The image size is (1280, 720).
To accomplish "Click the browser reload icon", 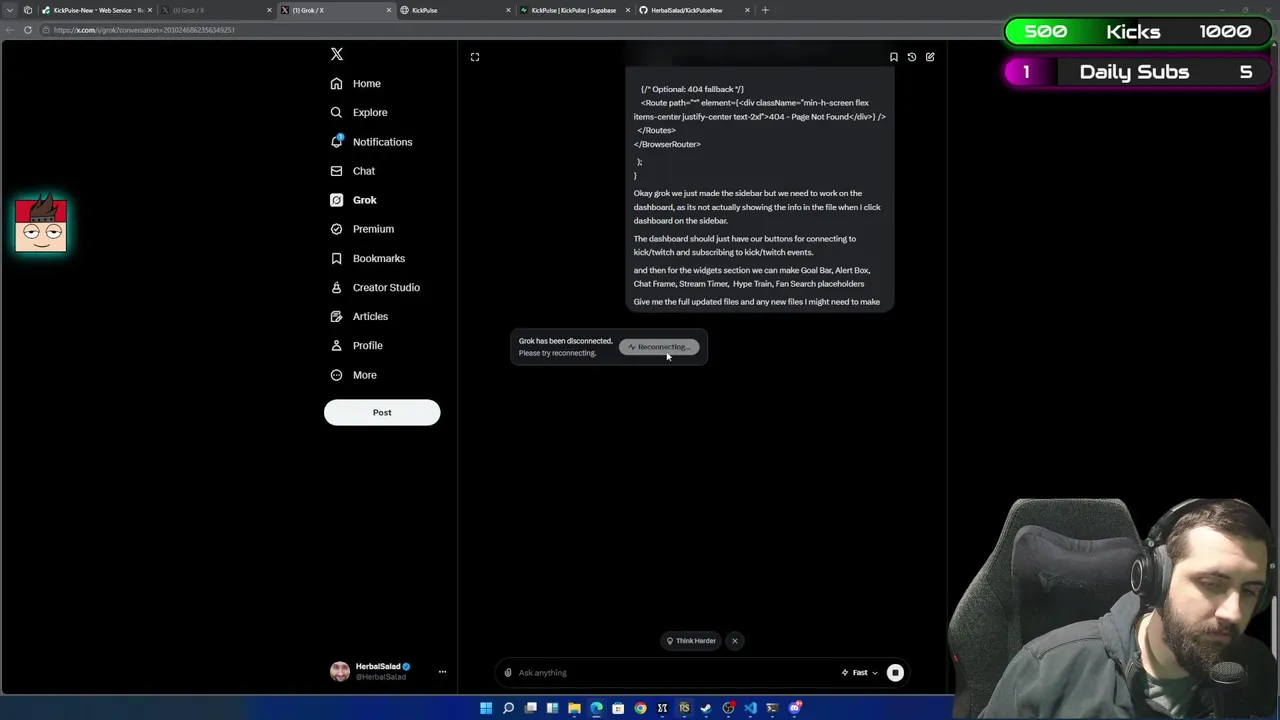I will tap(28, 30).
